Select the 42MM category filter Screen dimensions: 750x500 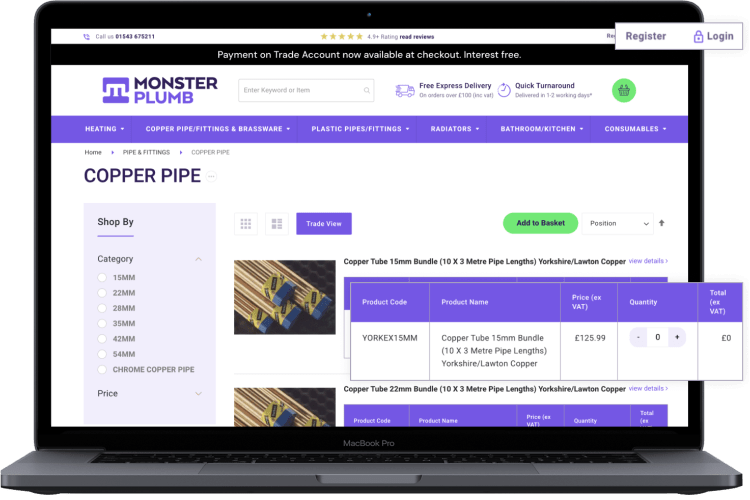click(x=117, y=339)
